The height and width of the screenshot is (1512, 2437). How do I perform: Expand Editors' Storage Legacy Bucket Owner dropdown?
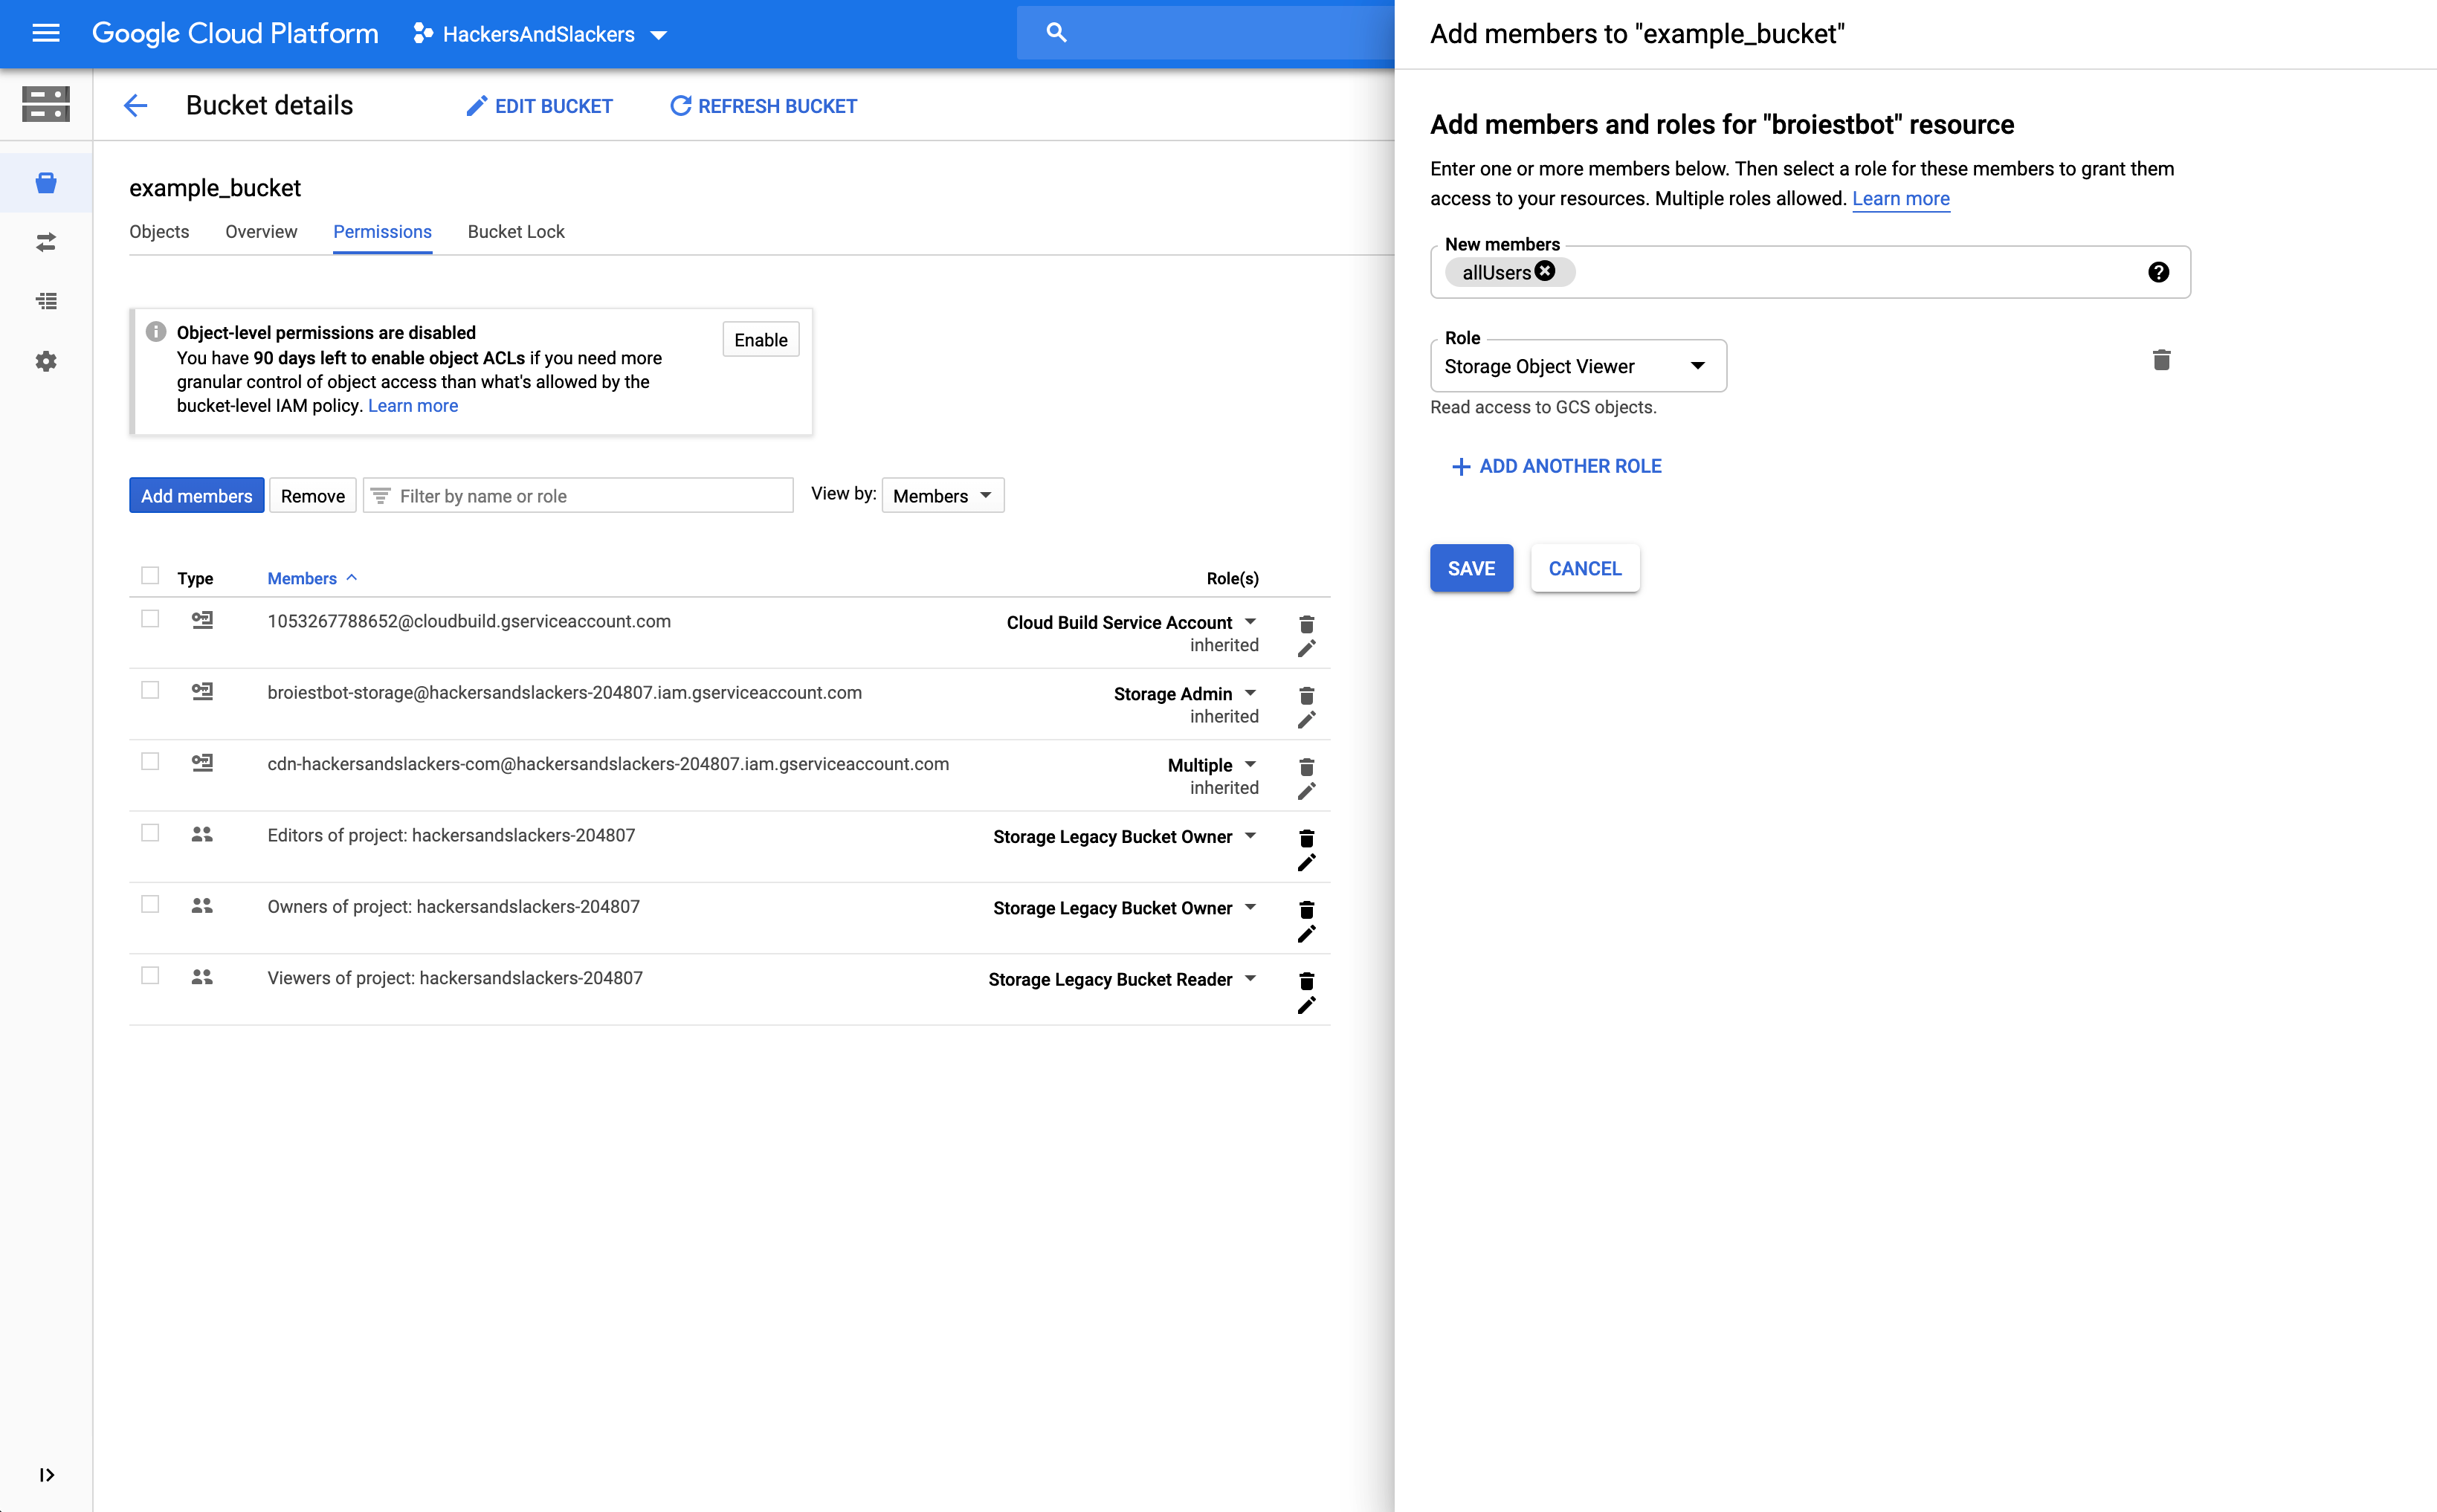coord(1250,836)
